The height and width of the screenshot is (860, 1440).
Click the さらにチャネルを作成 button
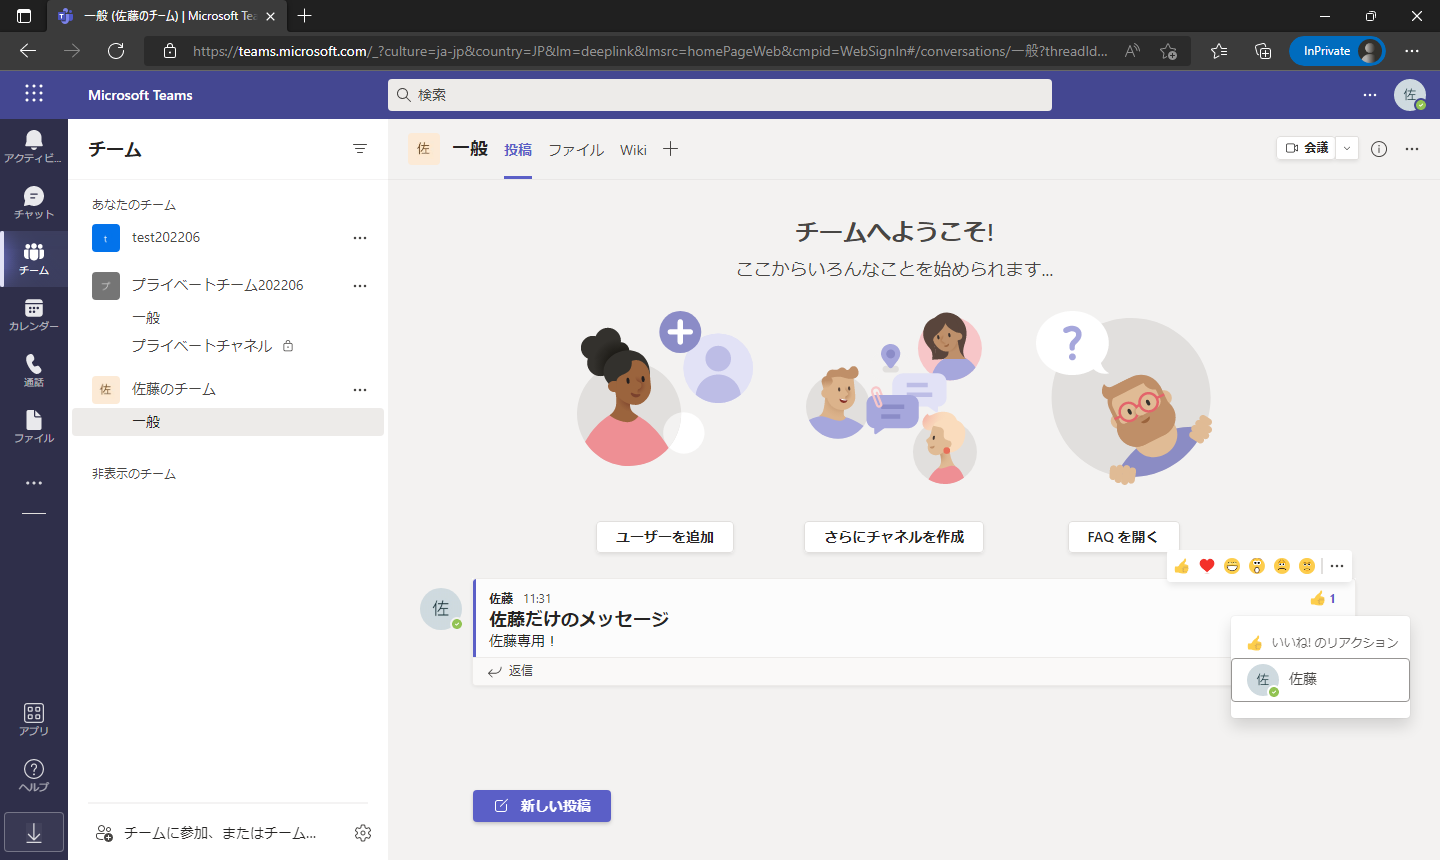tap(894, 537)
